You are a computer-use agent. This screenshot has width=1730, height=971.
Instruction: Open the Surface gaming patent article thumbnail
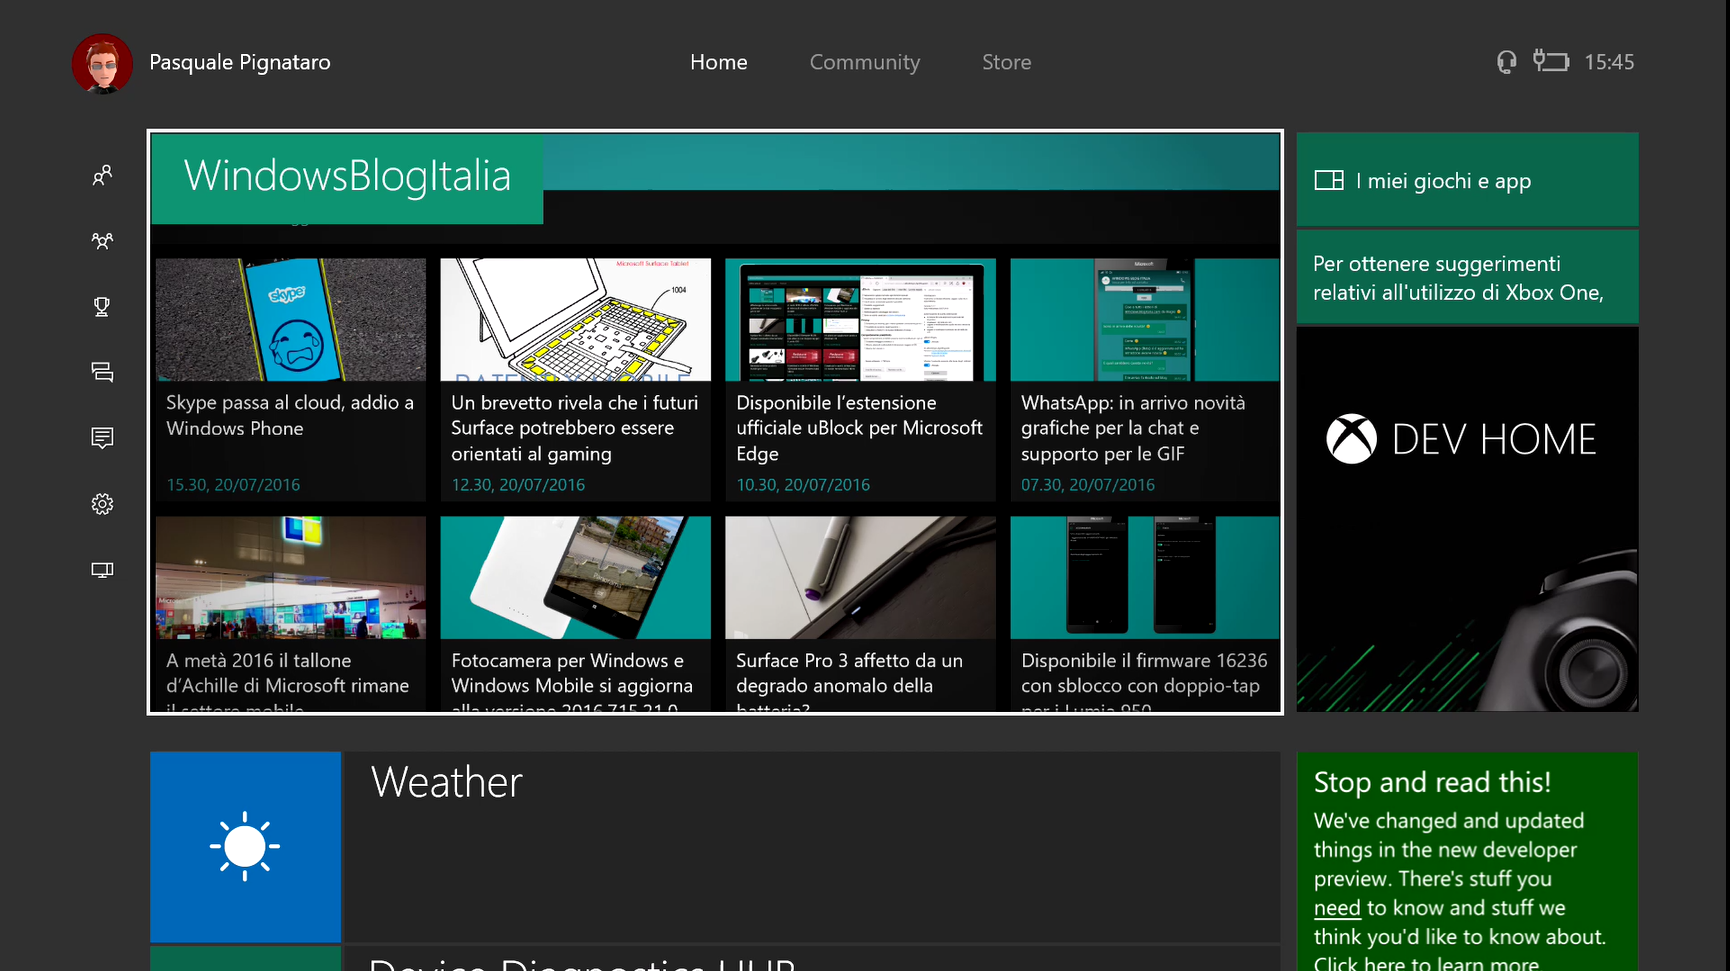[x=576, y=320]
